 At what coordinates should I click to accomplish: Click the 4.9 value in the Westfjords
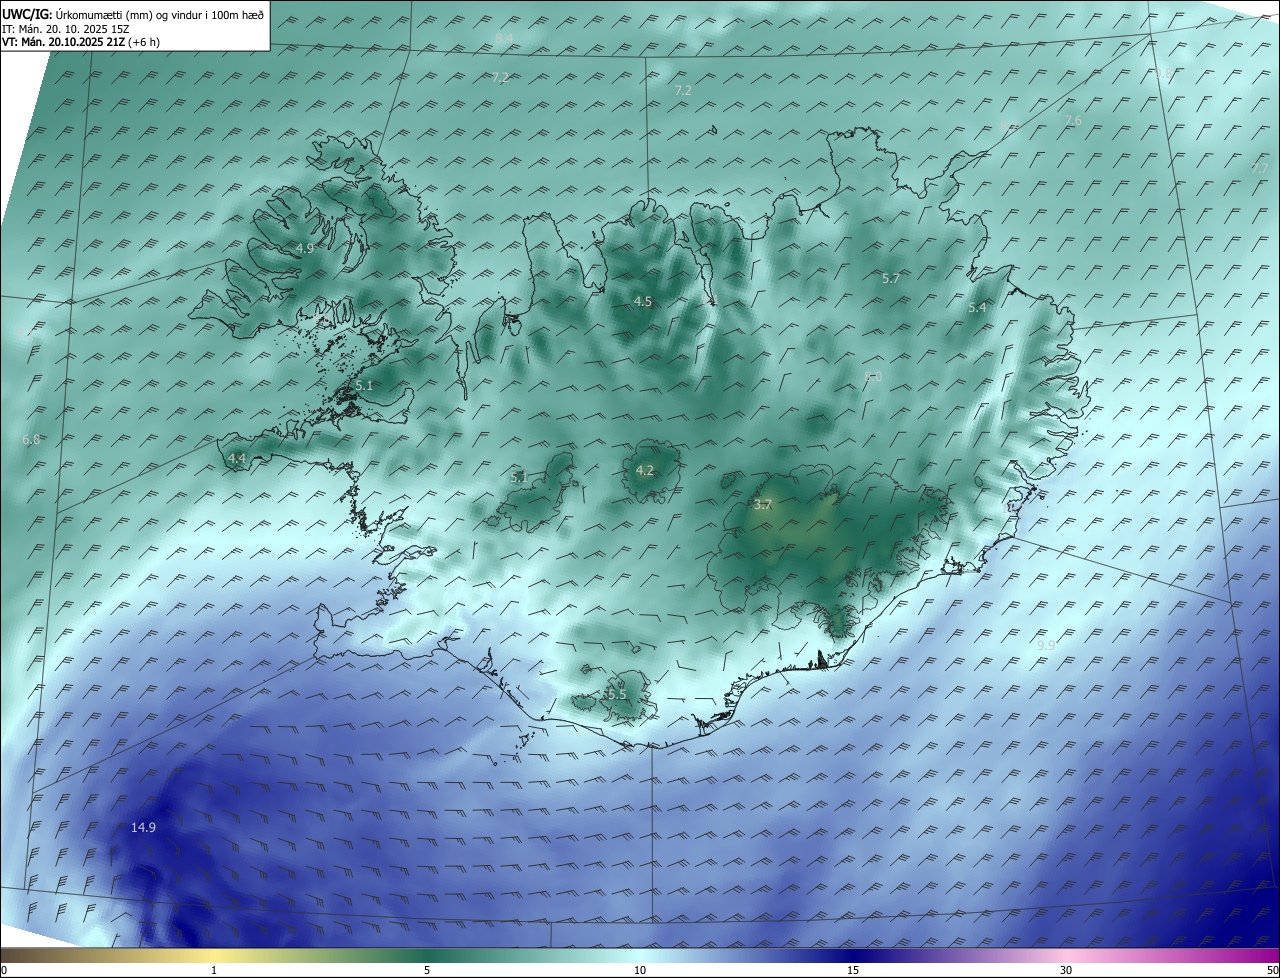point(305,248)
